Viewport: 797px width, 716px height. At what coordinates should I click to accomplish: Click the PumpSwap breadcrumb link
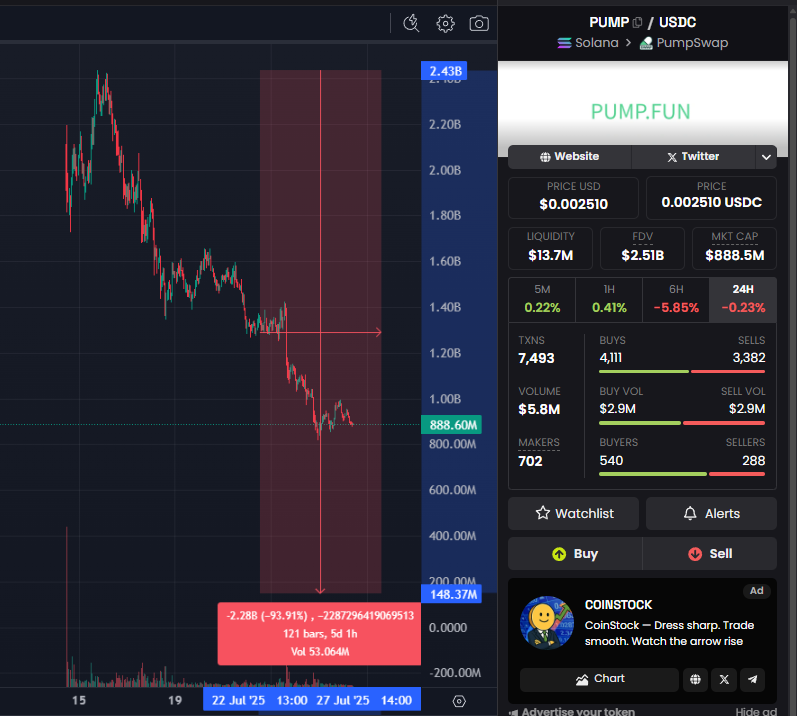(x=684, y=43)
